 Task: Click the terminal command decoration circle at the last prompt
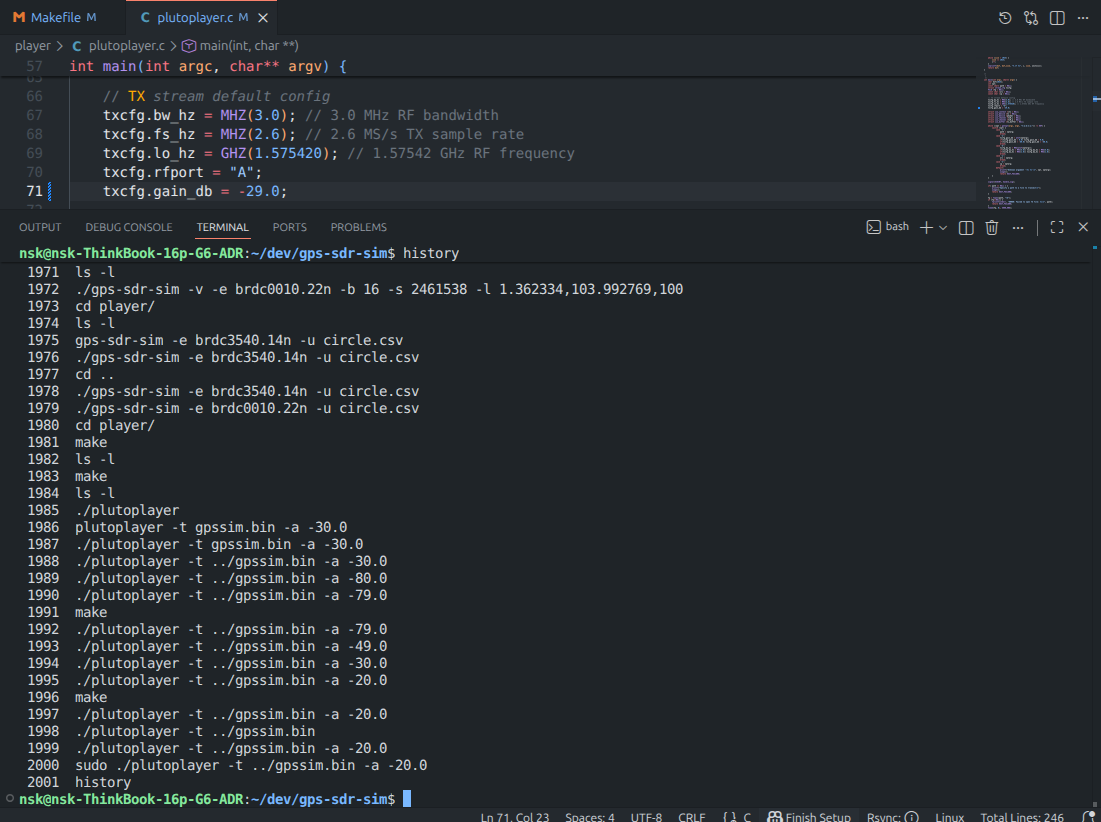pos(9,798)
